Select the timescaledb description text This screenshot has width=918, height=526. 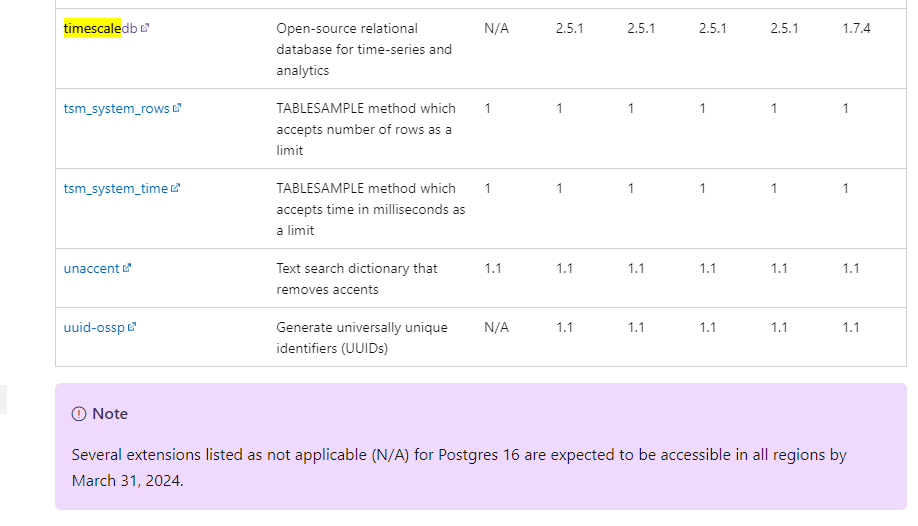click(364, 49)
